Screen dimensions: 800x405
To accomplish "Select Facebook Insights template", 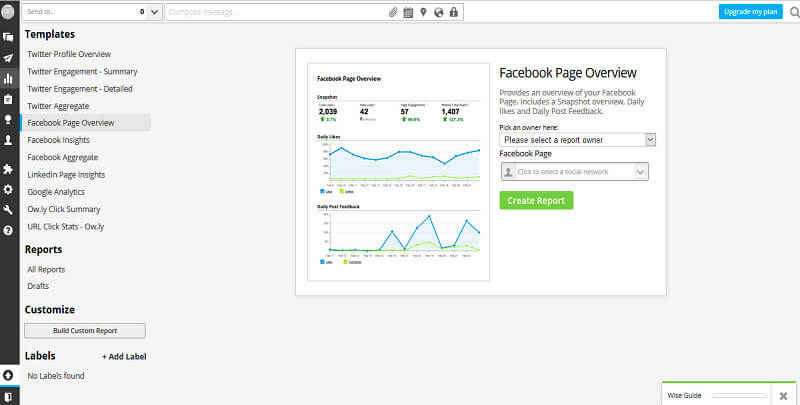I will (59, 140).
